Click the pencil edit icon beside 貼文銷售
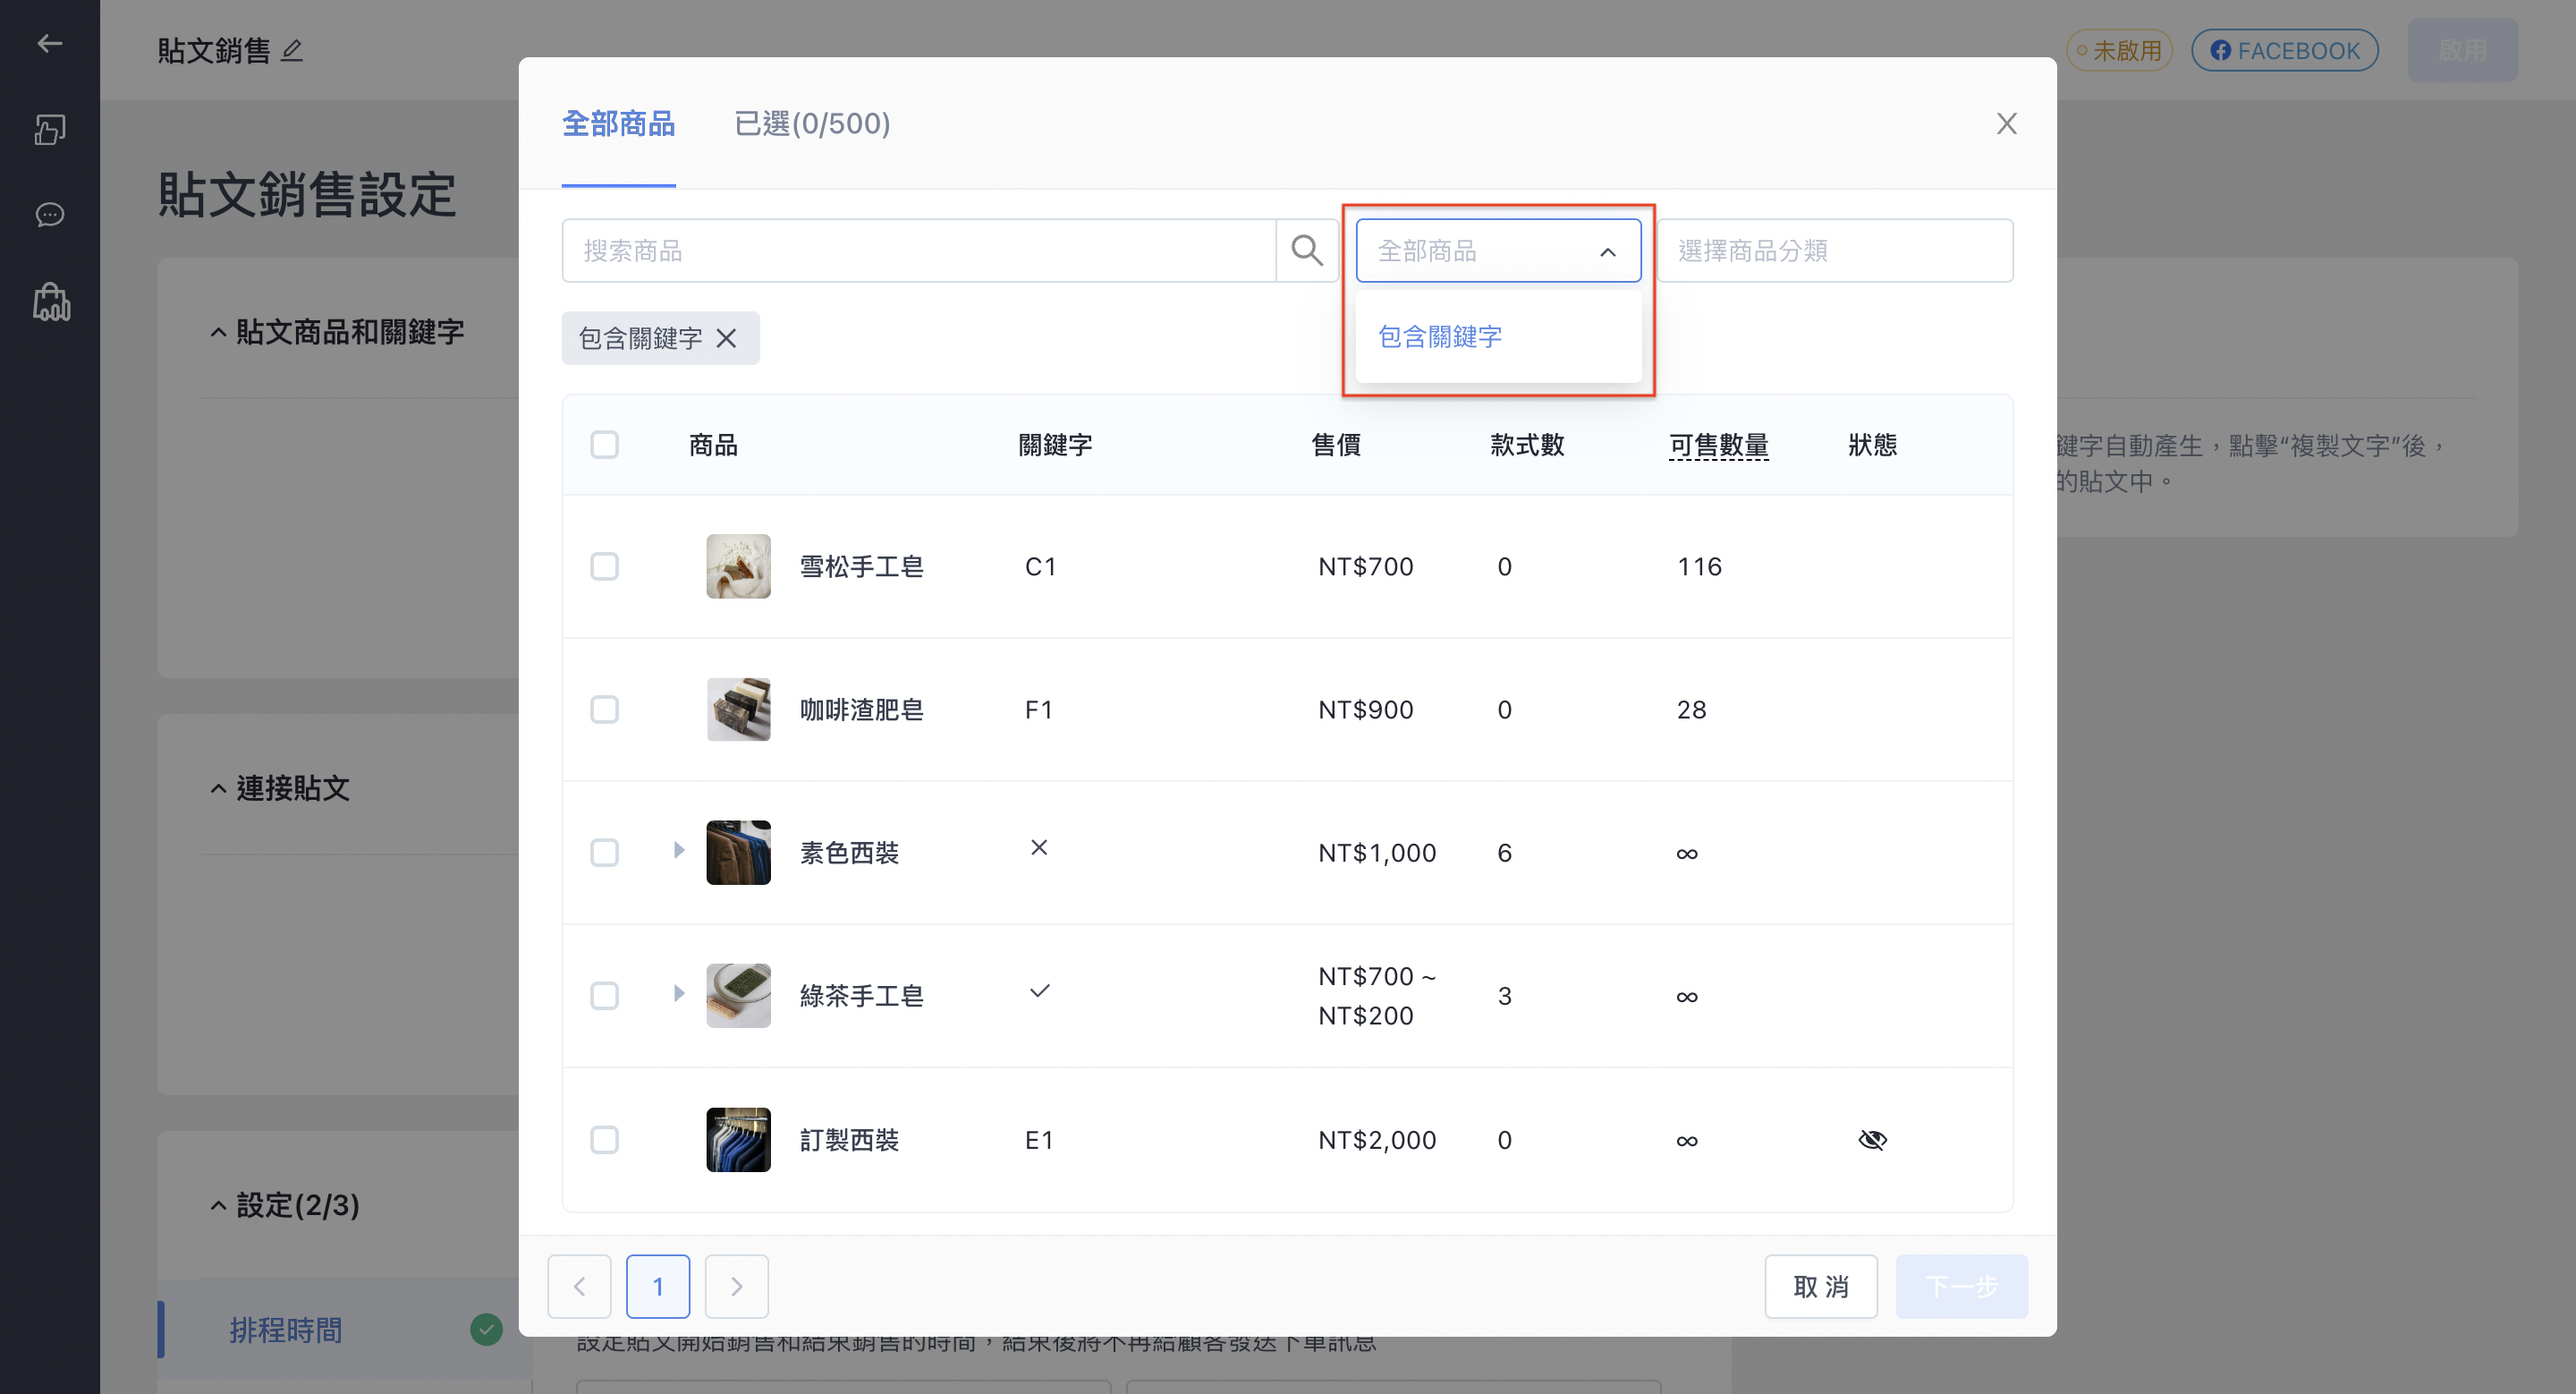 point(292,50)
